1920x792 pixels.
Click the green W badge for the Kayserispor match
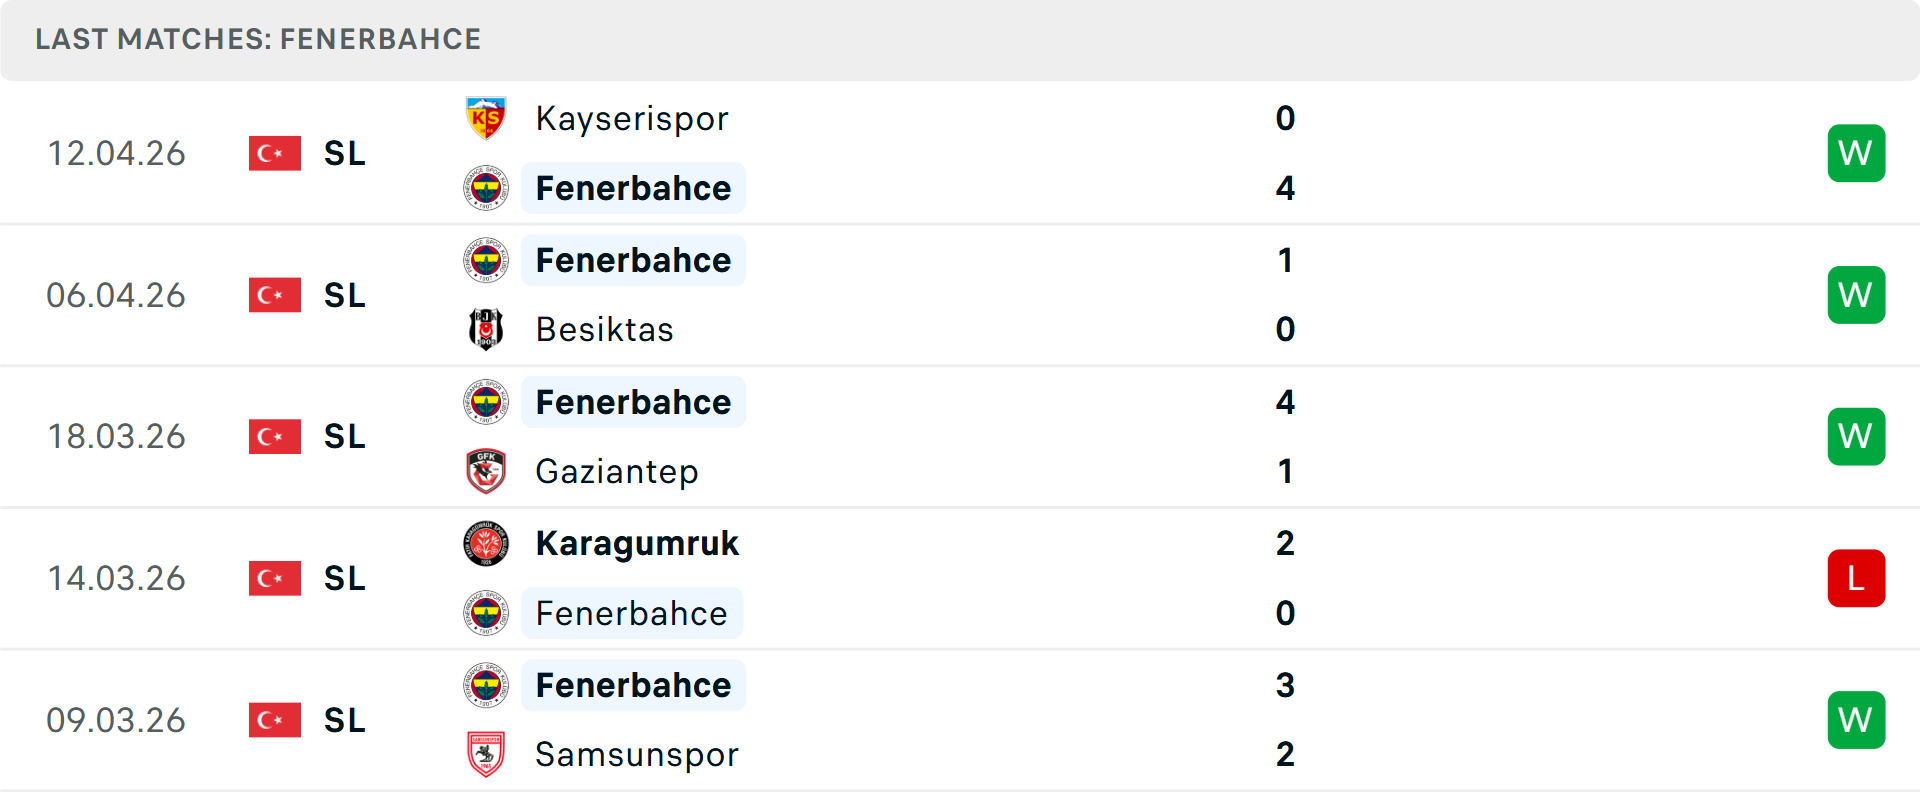click(x=1856, y=153)
